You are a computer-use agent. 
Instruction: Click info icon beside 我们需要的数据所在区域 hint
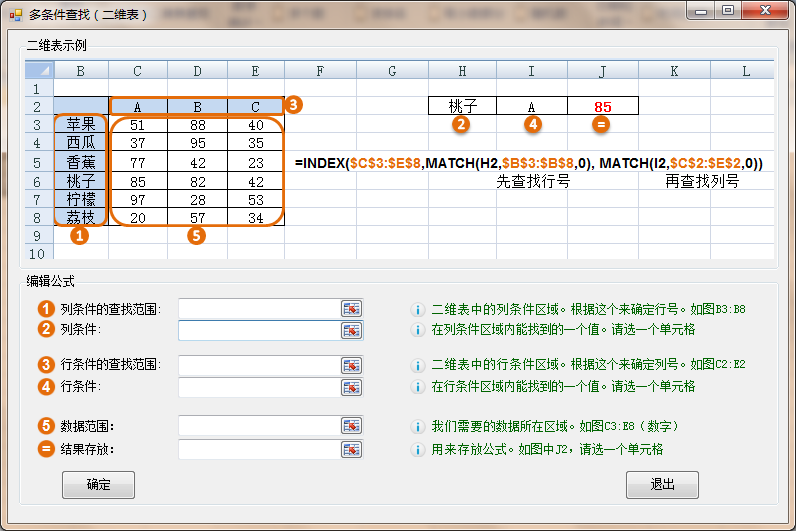pos(419,427)
